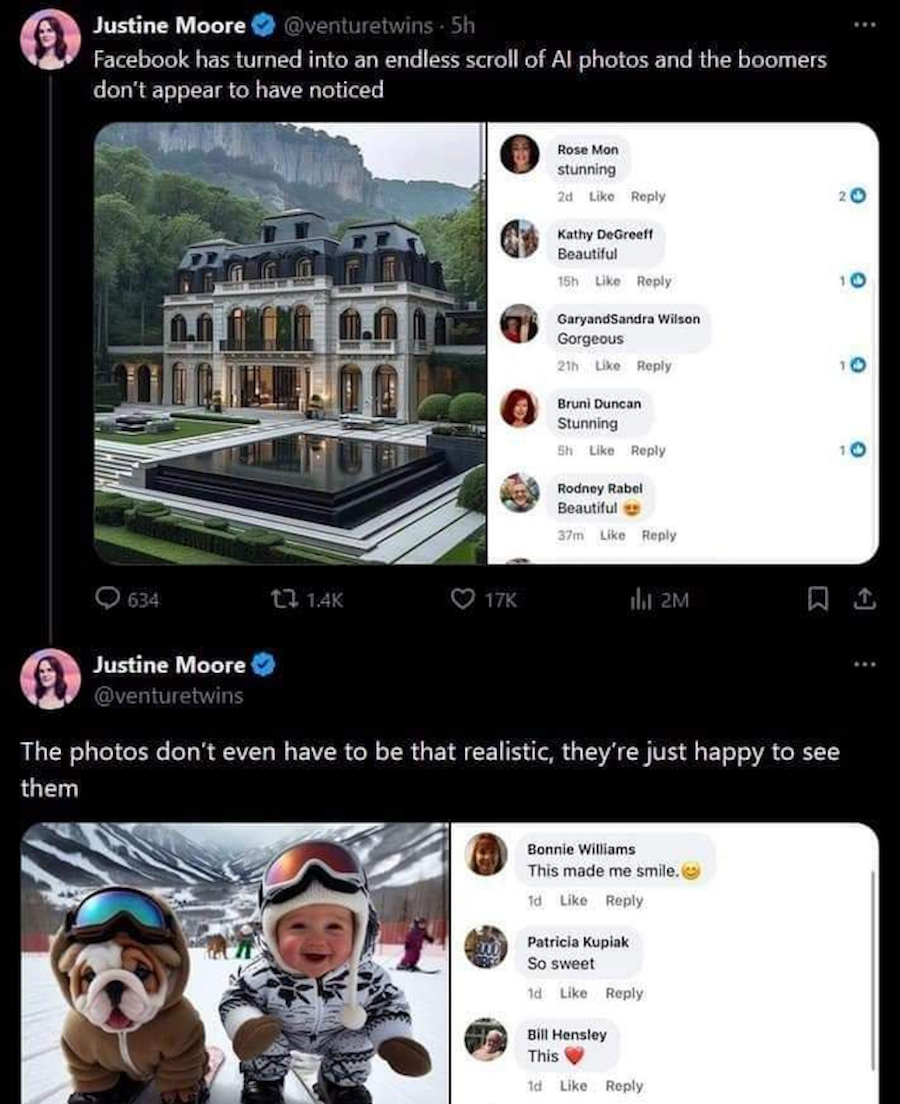Reply to Bruni Duncan's comment
900x1104 pixels.
tap(648, 451)
